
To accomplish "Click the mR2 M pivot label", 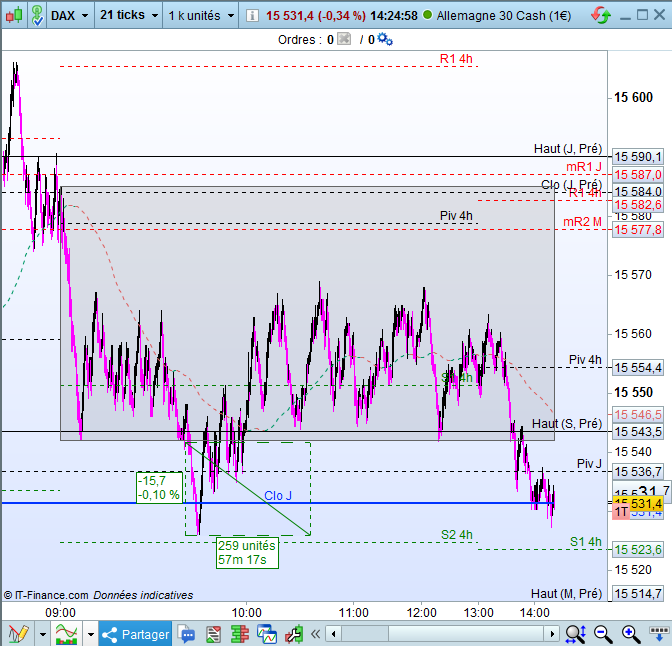I will (x=582, y=222).
